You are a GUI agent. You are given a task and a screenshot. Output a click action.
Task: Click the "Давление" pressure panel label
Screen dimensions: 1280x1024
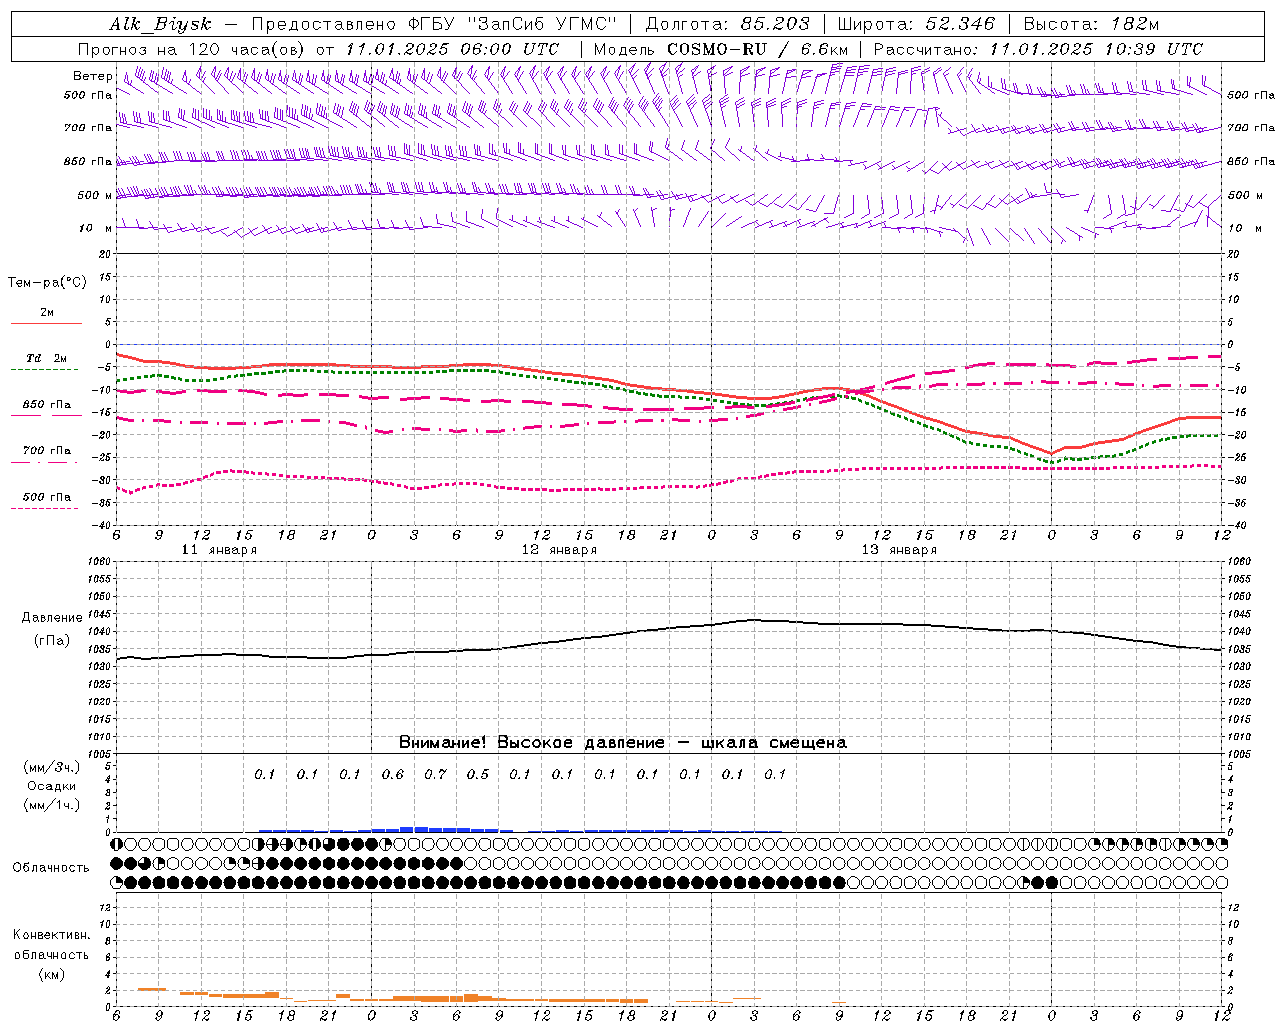pyautogui.click(x=52, y=618)
